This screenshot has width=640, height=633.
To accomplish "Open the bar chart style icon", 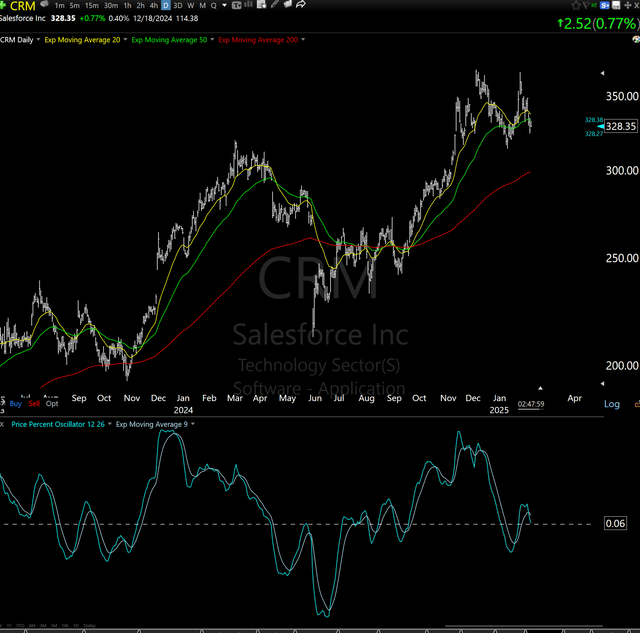I will pyautogui.click(x=248, y=4).
